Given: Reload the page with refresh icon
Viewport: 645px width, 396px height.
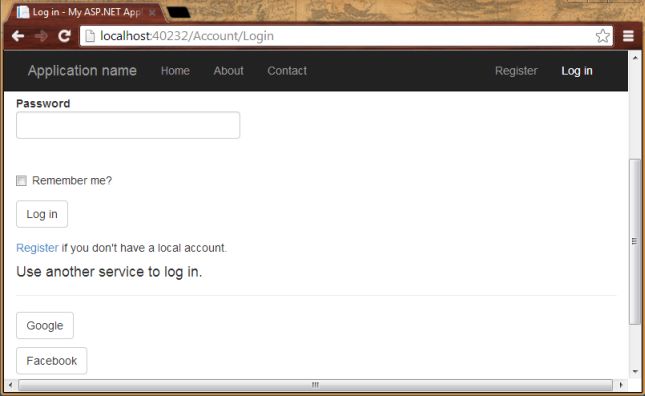Looking at the screenshot, I should point(64,36).
